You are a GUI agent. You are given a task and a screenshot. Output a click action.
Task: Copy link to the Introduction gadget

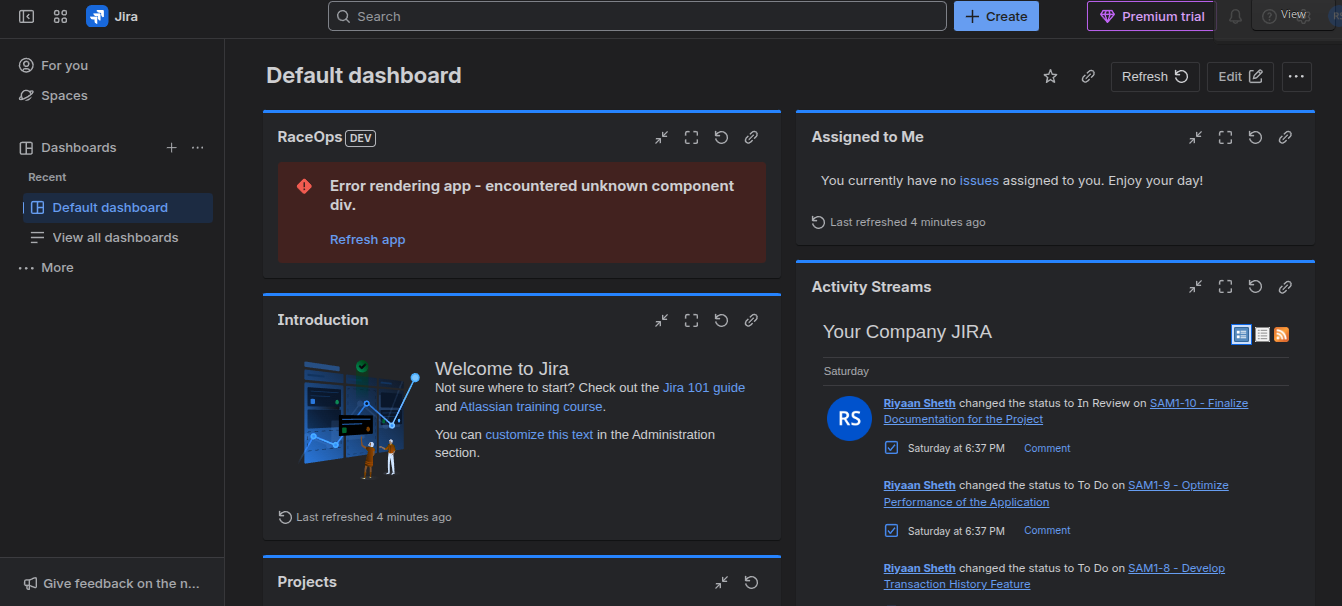[x=751, y=321]
